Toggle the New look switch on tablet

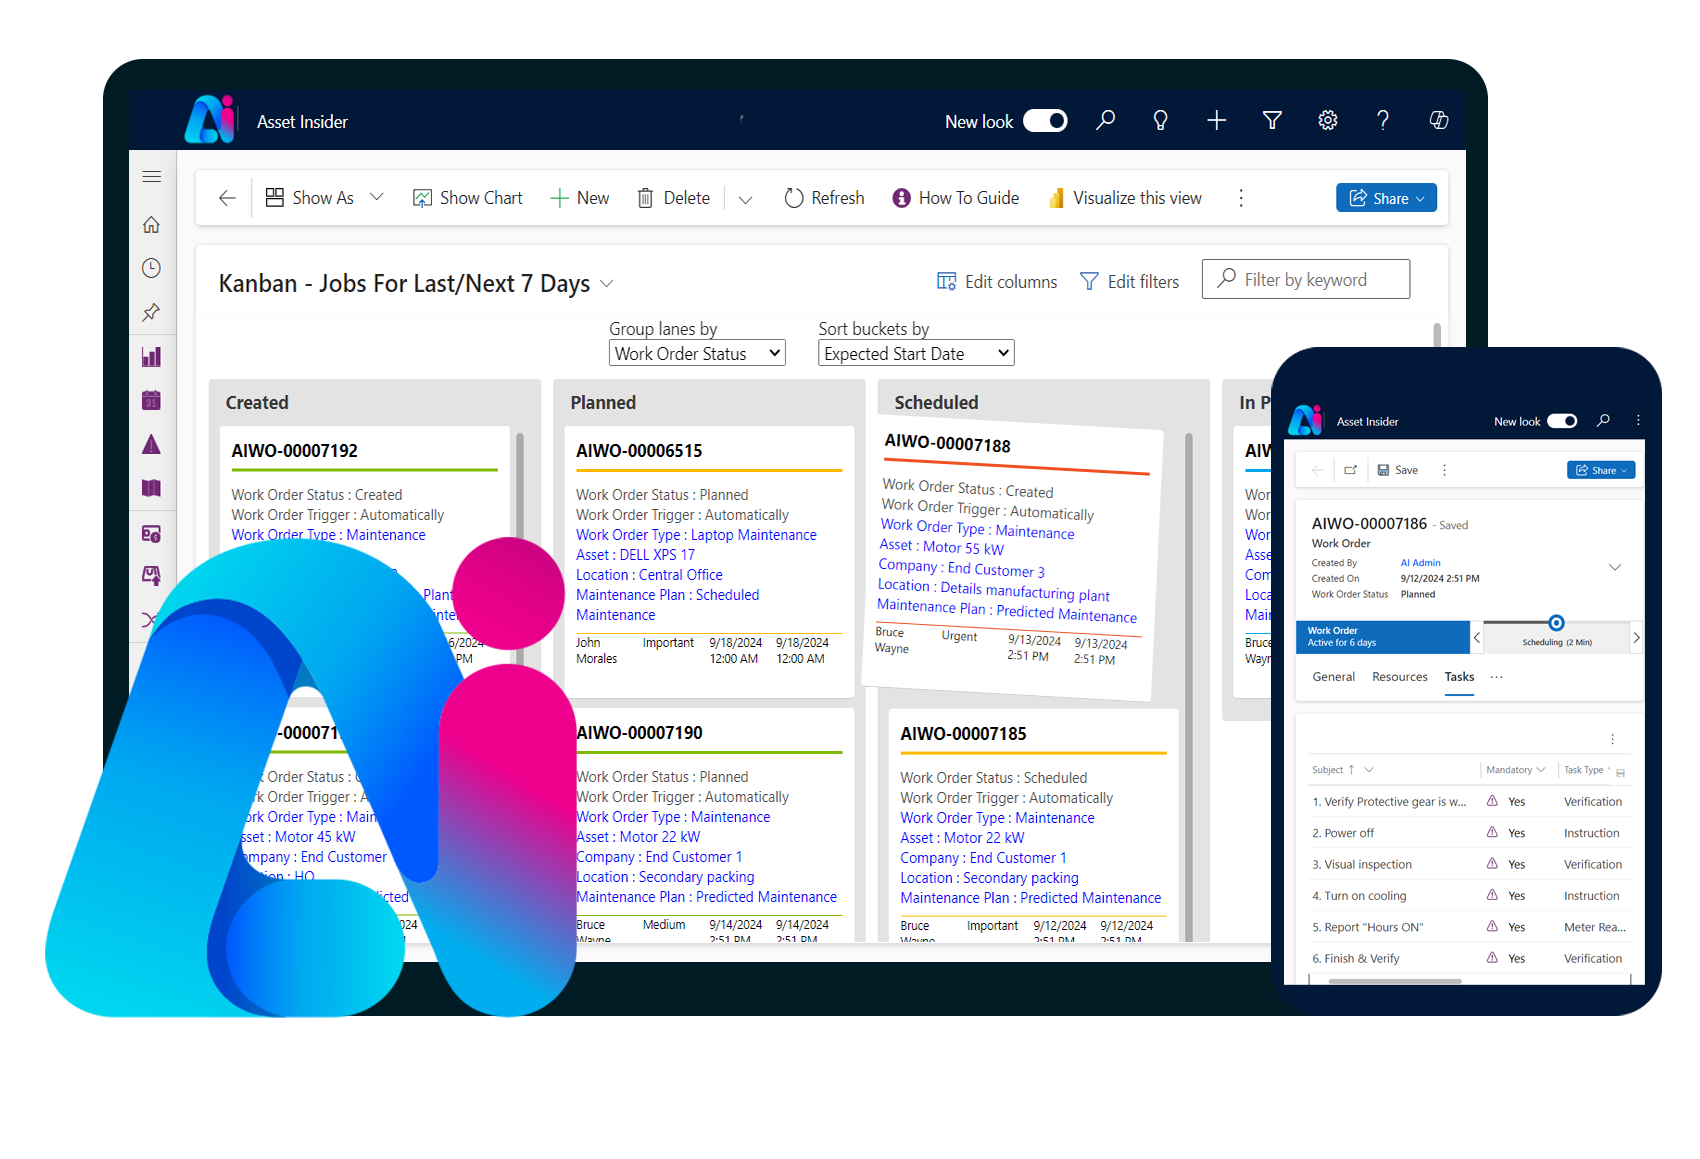point(1046,121)
